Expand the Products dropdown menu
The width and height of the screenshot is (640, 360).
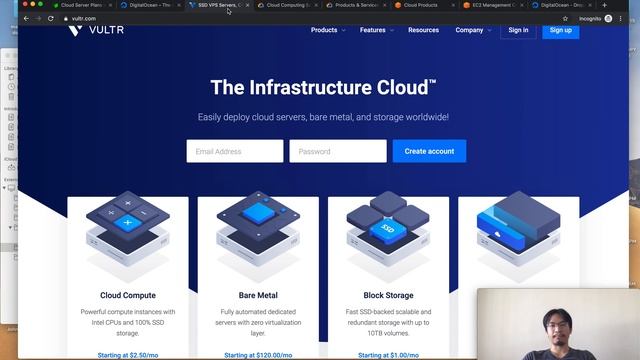[328, 30]
